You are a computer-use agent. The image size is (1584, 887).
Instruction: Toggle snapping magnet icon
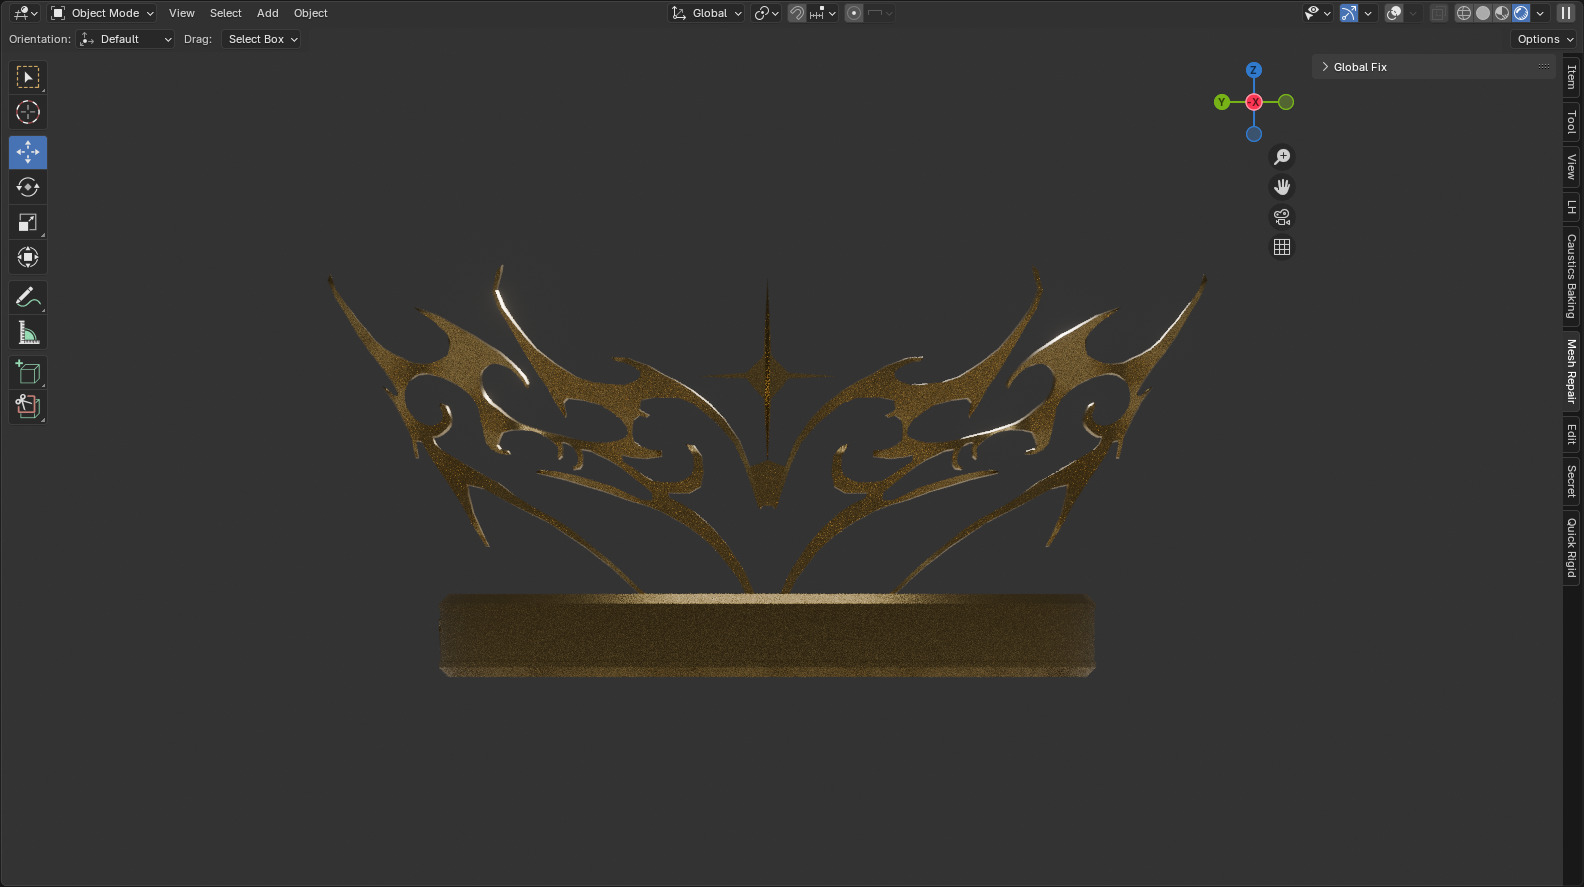[797, 13]
